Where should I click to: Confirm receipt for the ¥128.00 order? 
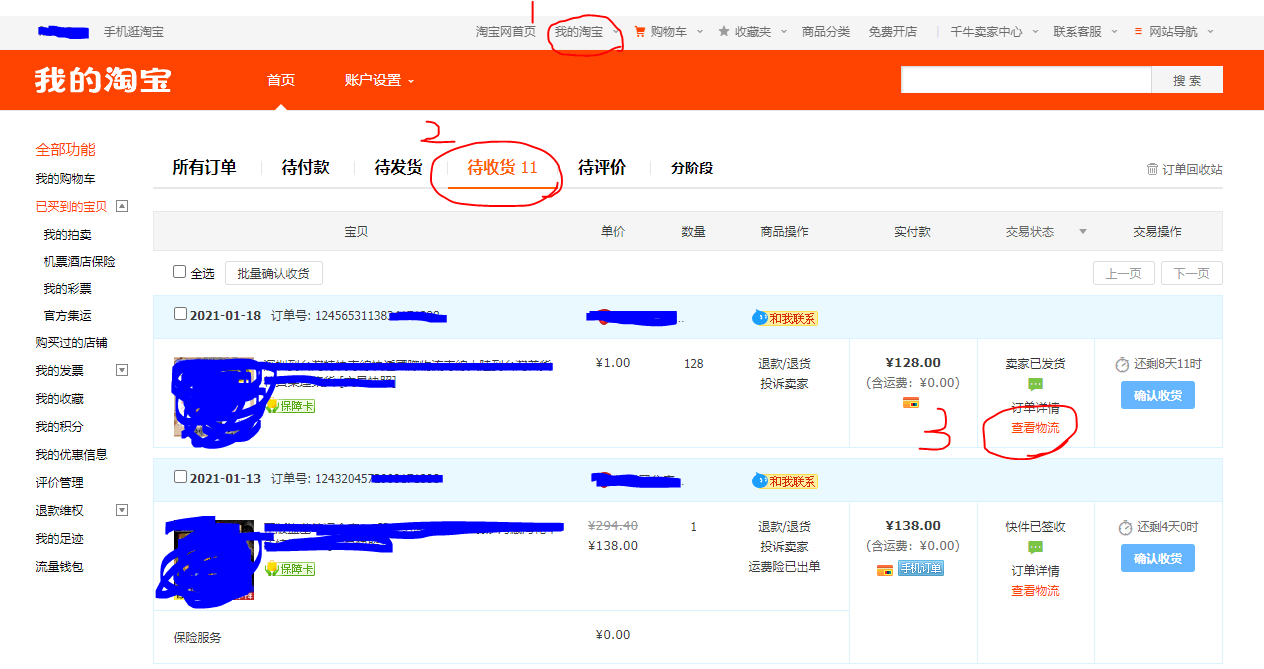pos(1157,395)
